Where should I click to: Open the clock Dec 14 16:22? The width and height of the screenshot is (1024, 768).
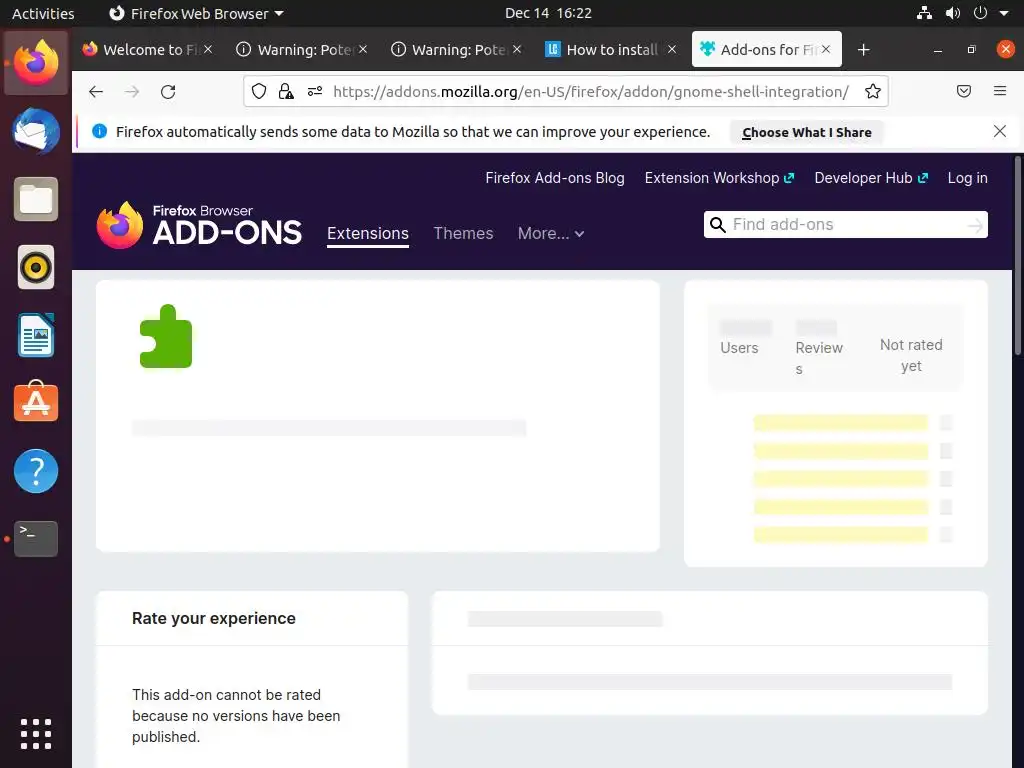click(548, 13)
